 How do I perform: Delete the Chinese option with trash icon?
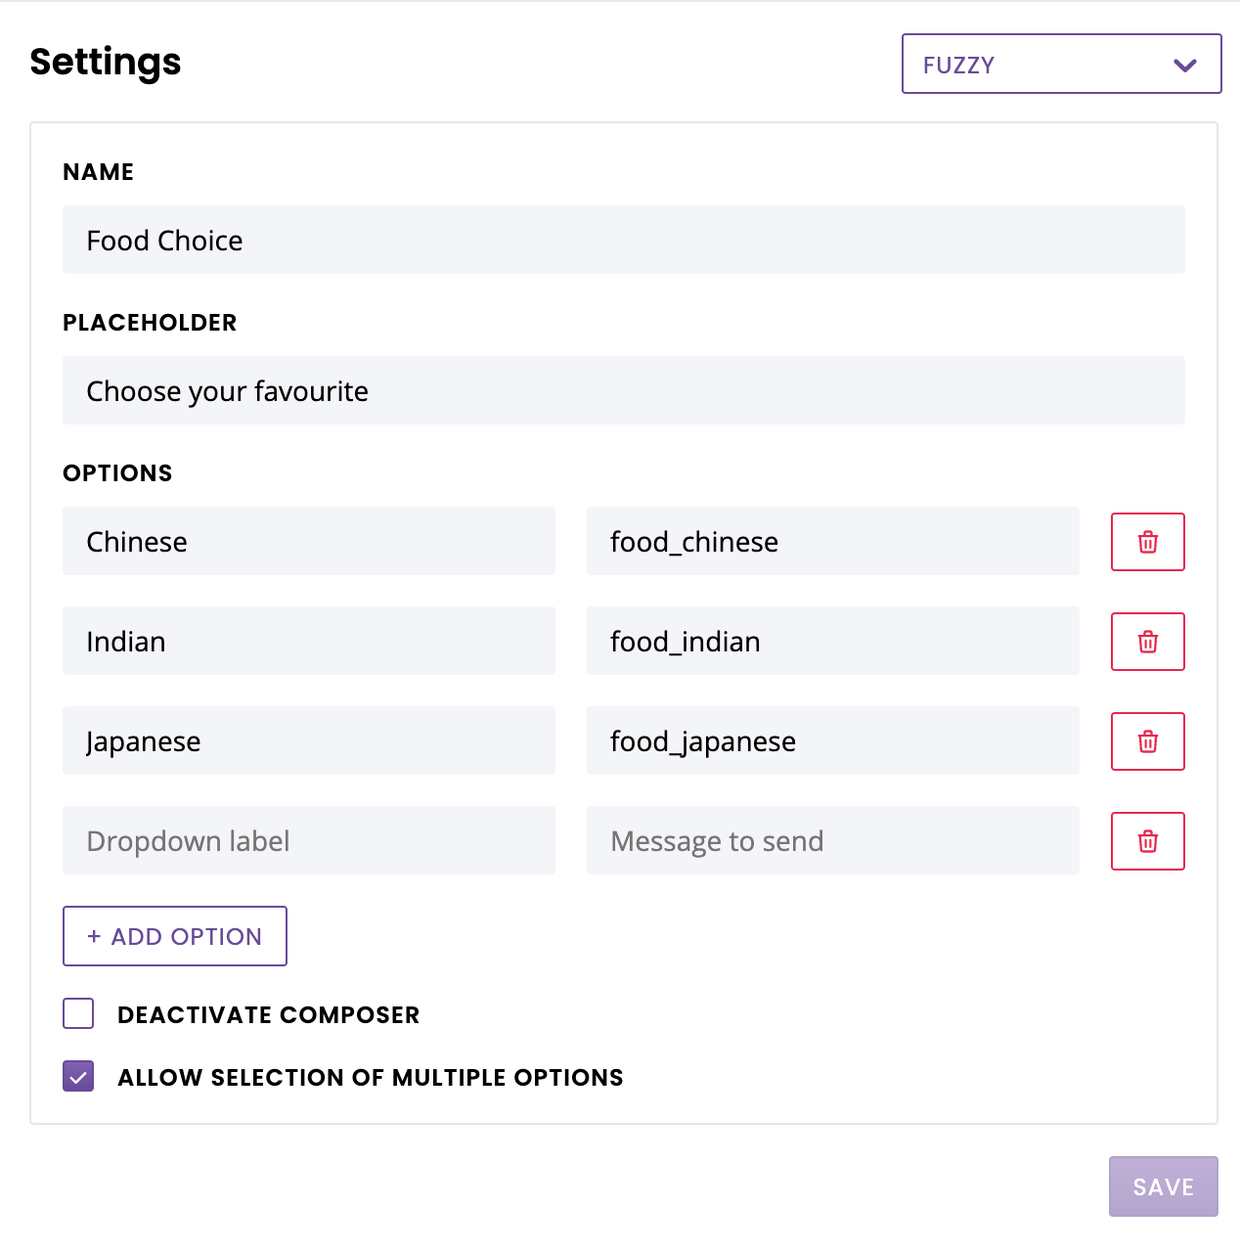1147,542
